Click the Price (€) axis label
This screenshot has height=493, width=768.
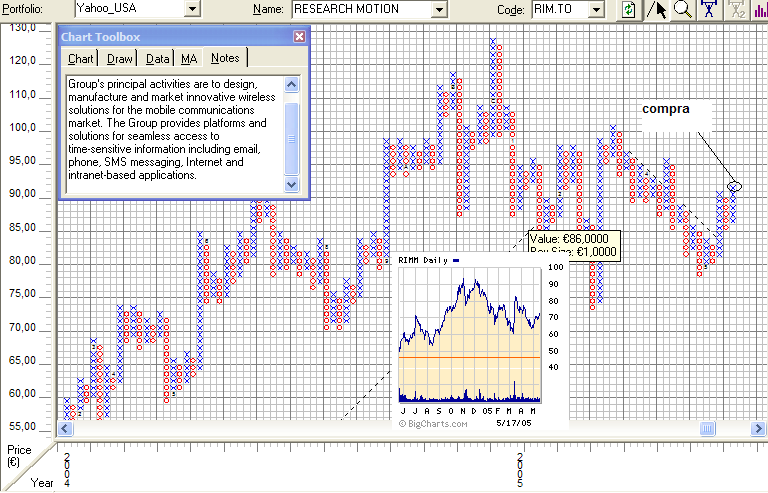(19, 456)
